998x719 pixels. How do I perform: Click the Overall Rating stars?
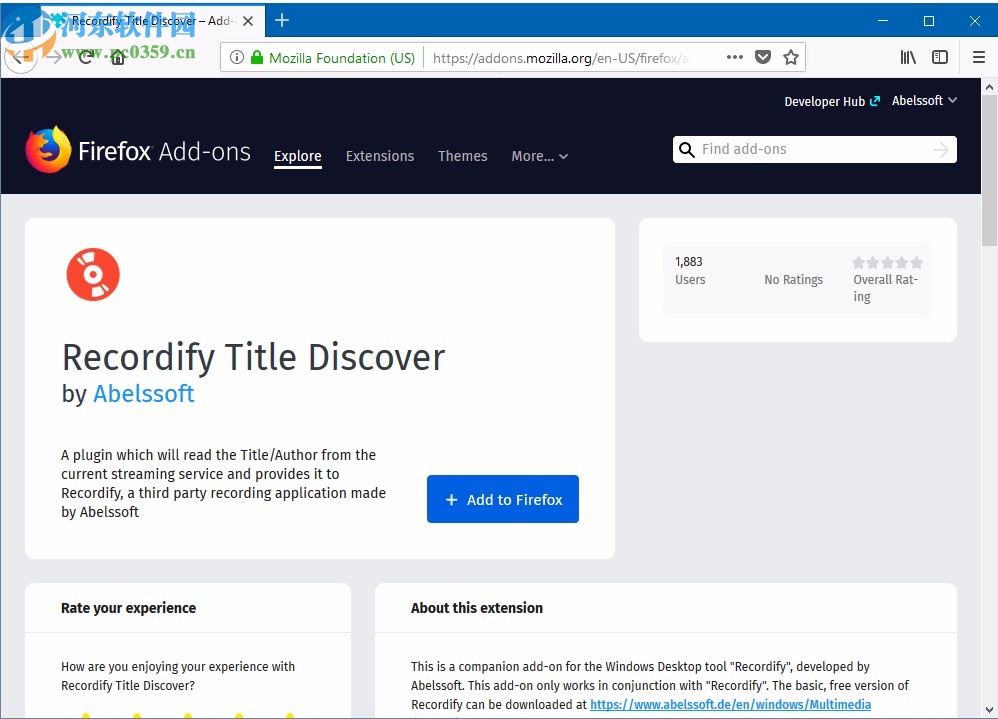point(887,263)
